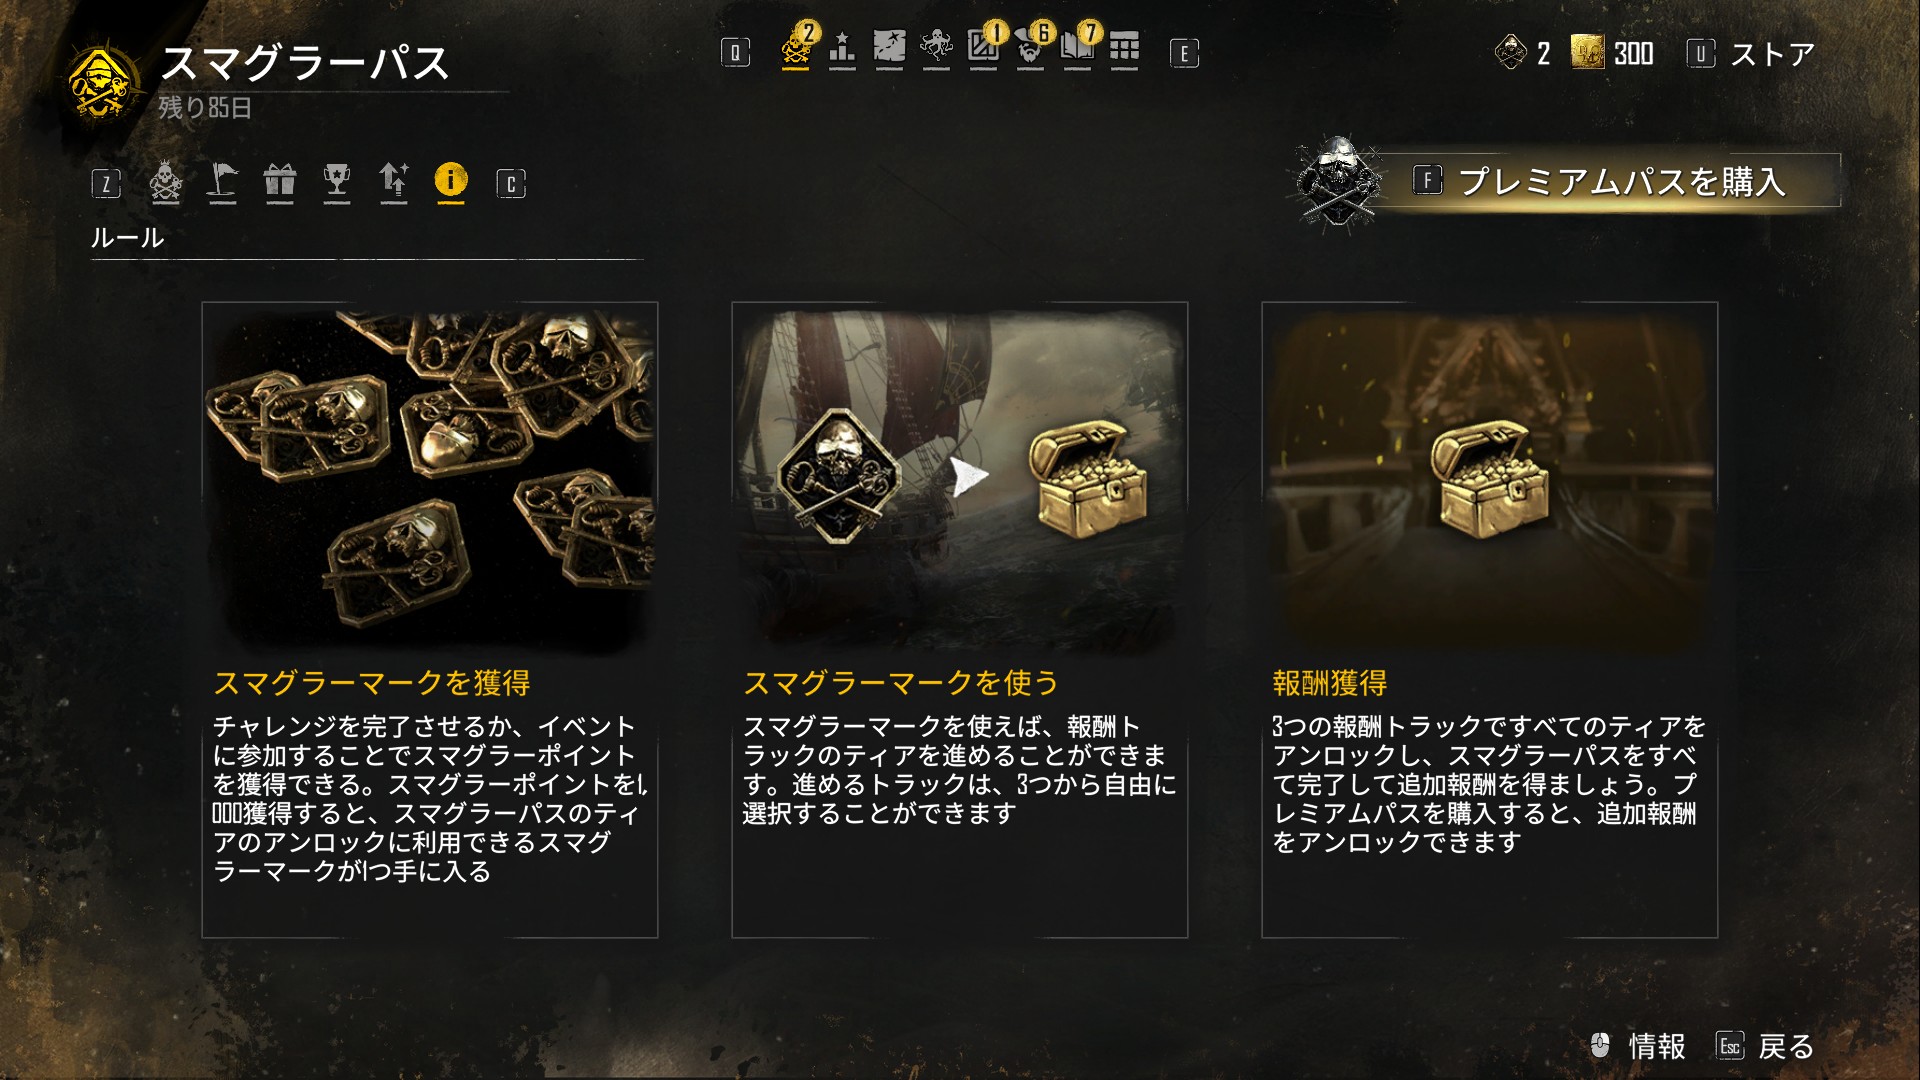Open the upgrade arrows sub-tab
The image size is (1920, 1080).
[394, 182]
